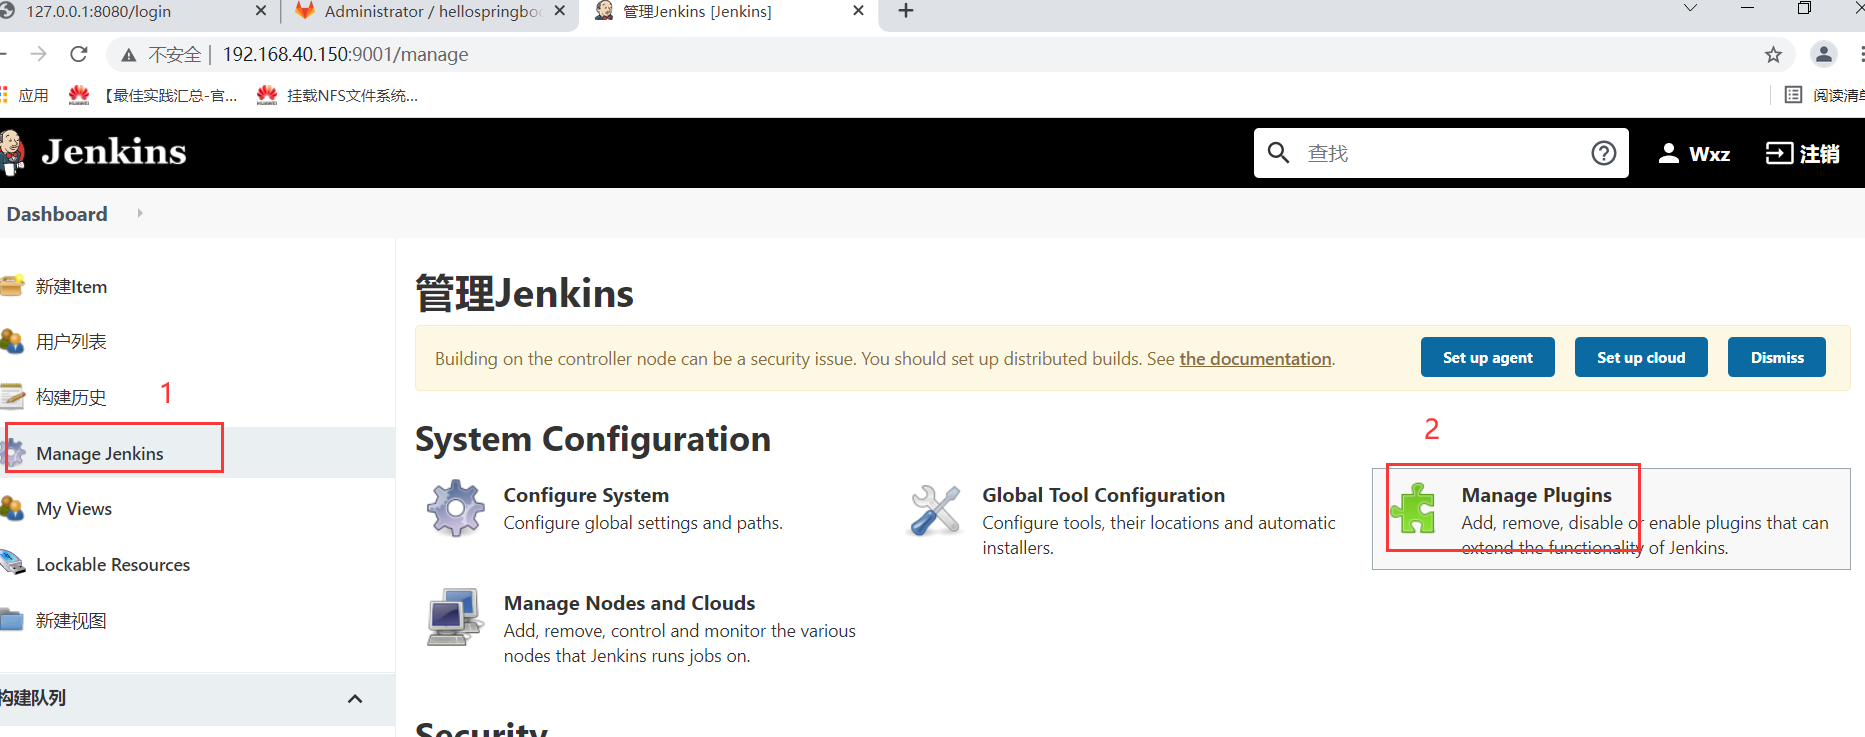Select 新建视图 in the sidebar
The height and width of the screenshot is (737, 1865).
tap(71, 621)
